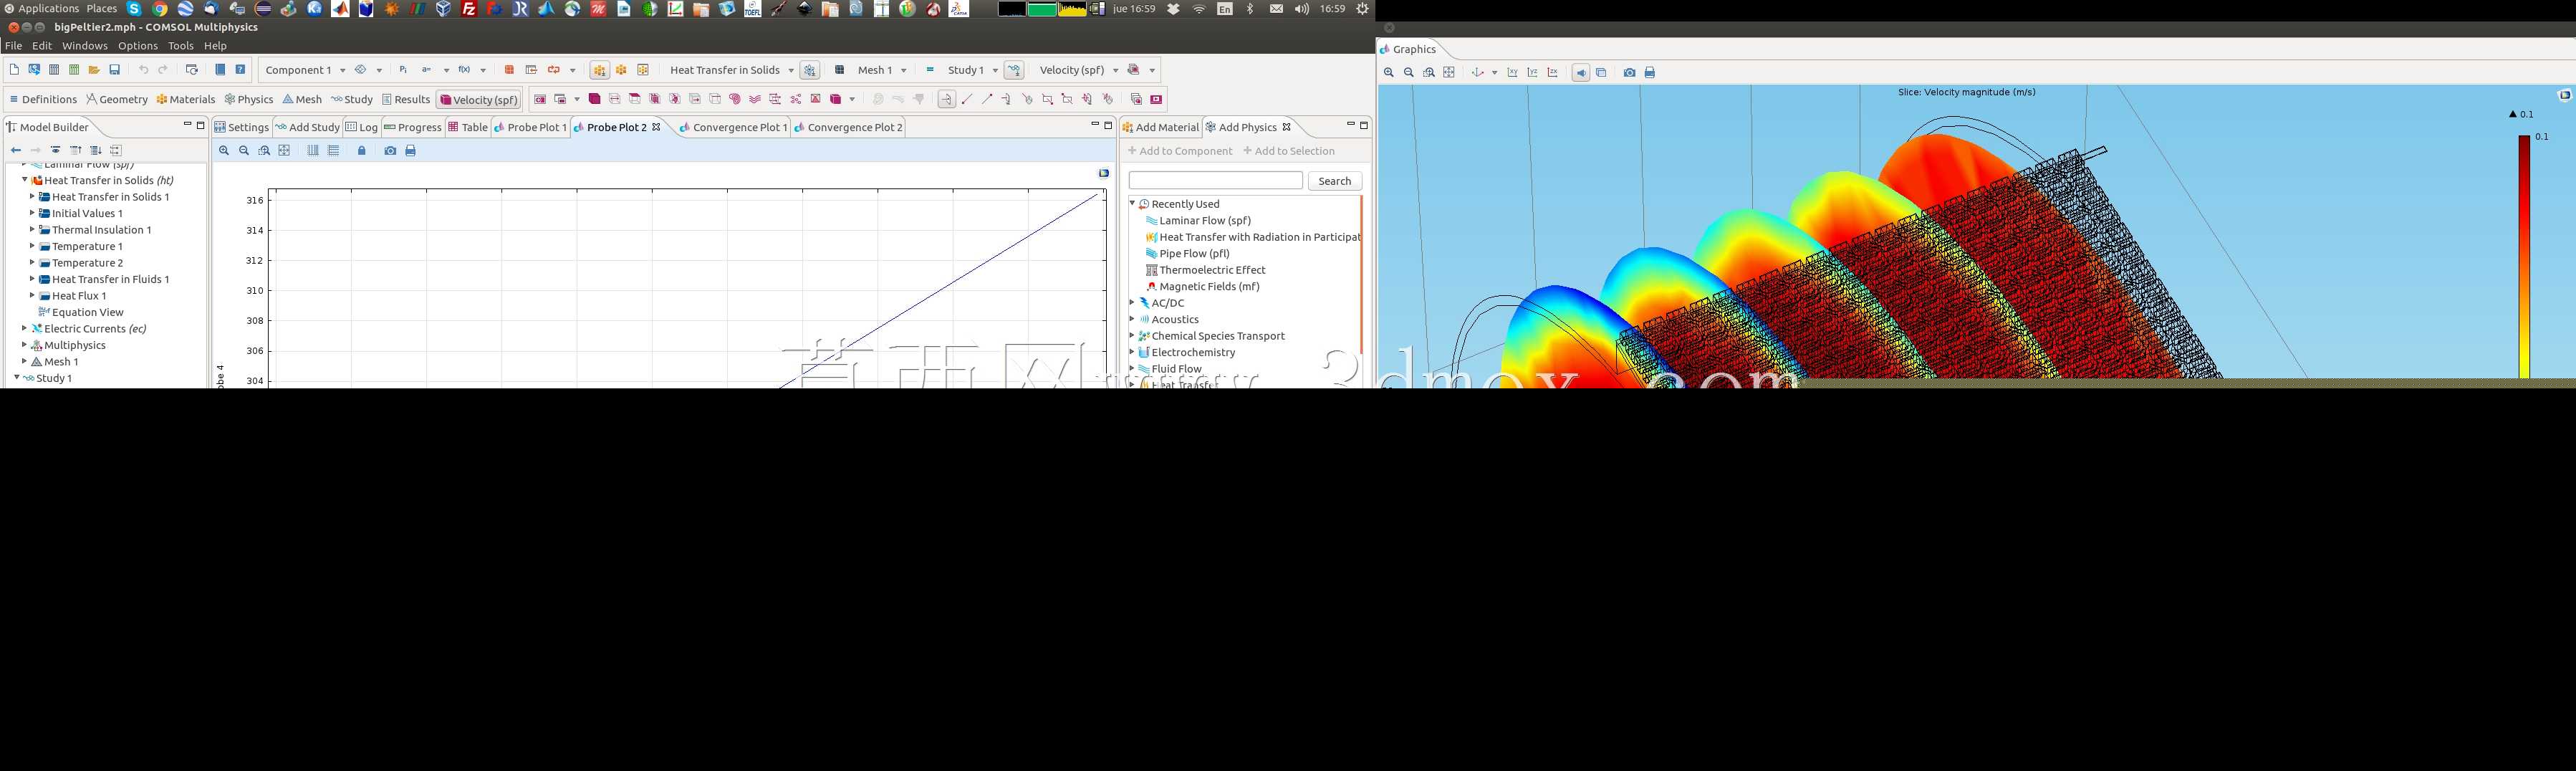Switch to the Probe Plot 1 tab
Screen dimensions: 2576x771
[x=530, y=127]
